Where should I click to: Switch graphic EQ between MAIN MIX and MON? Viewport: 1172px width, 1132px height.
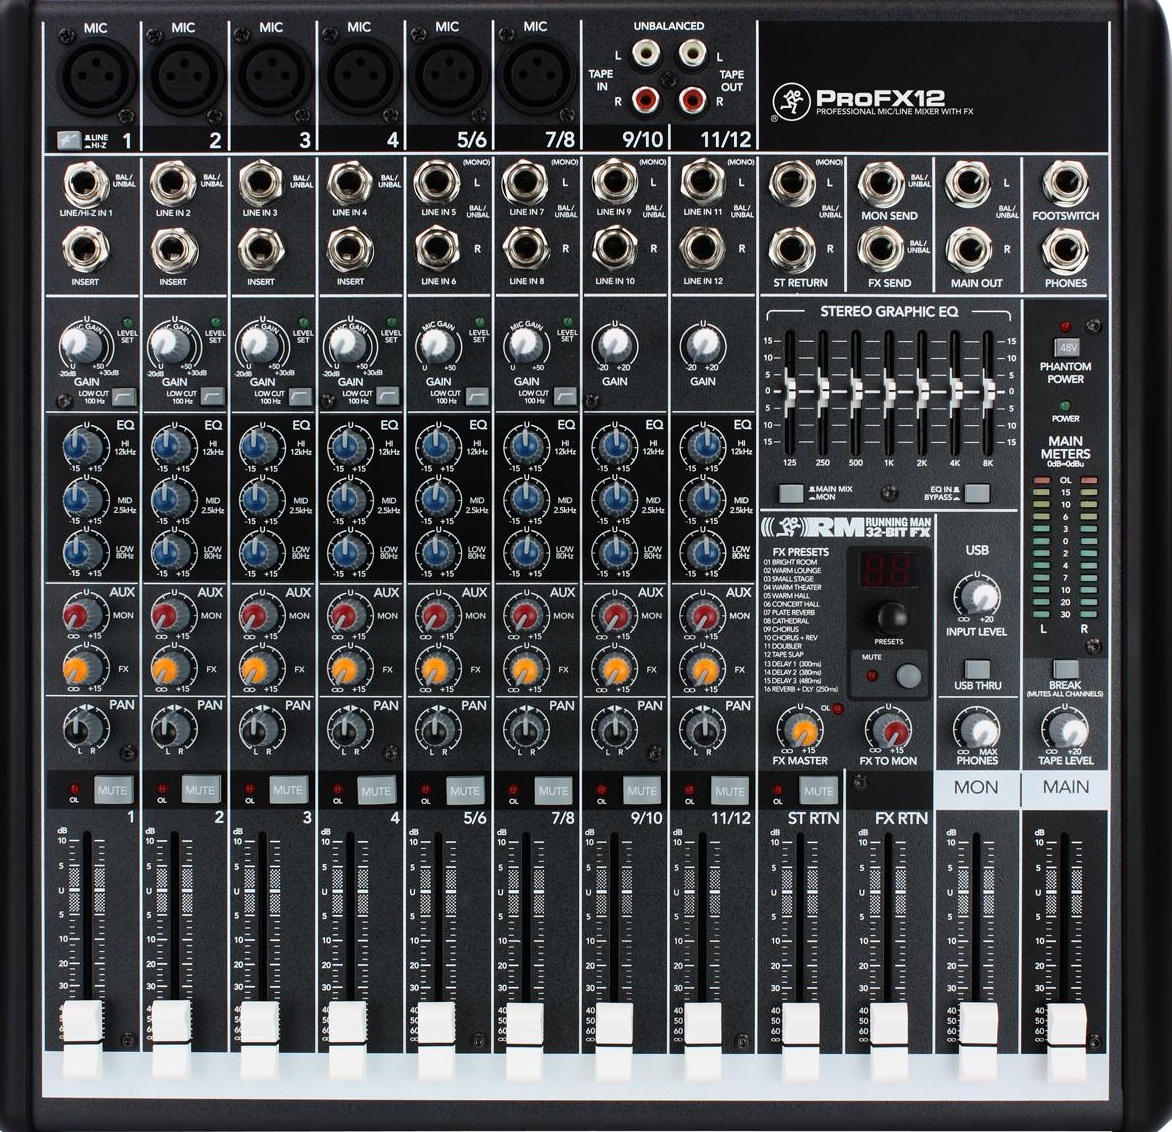tap(791, 493)
